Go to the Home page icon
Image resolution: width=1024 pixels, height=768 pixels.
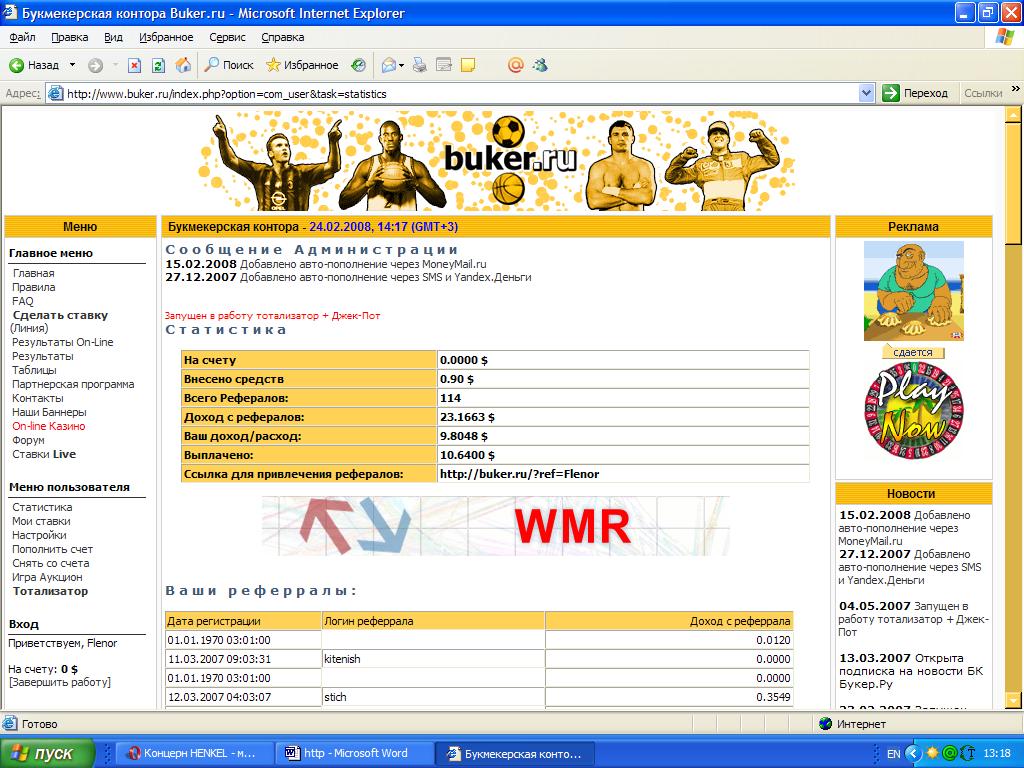tap(183, 65)
